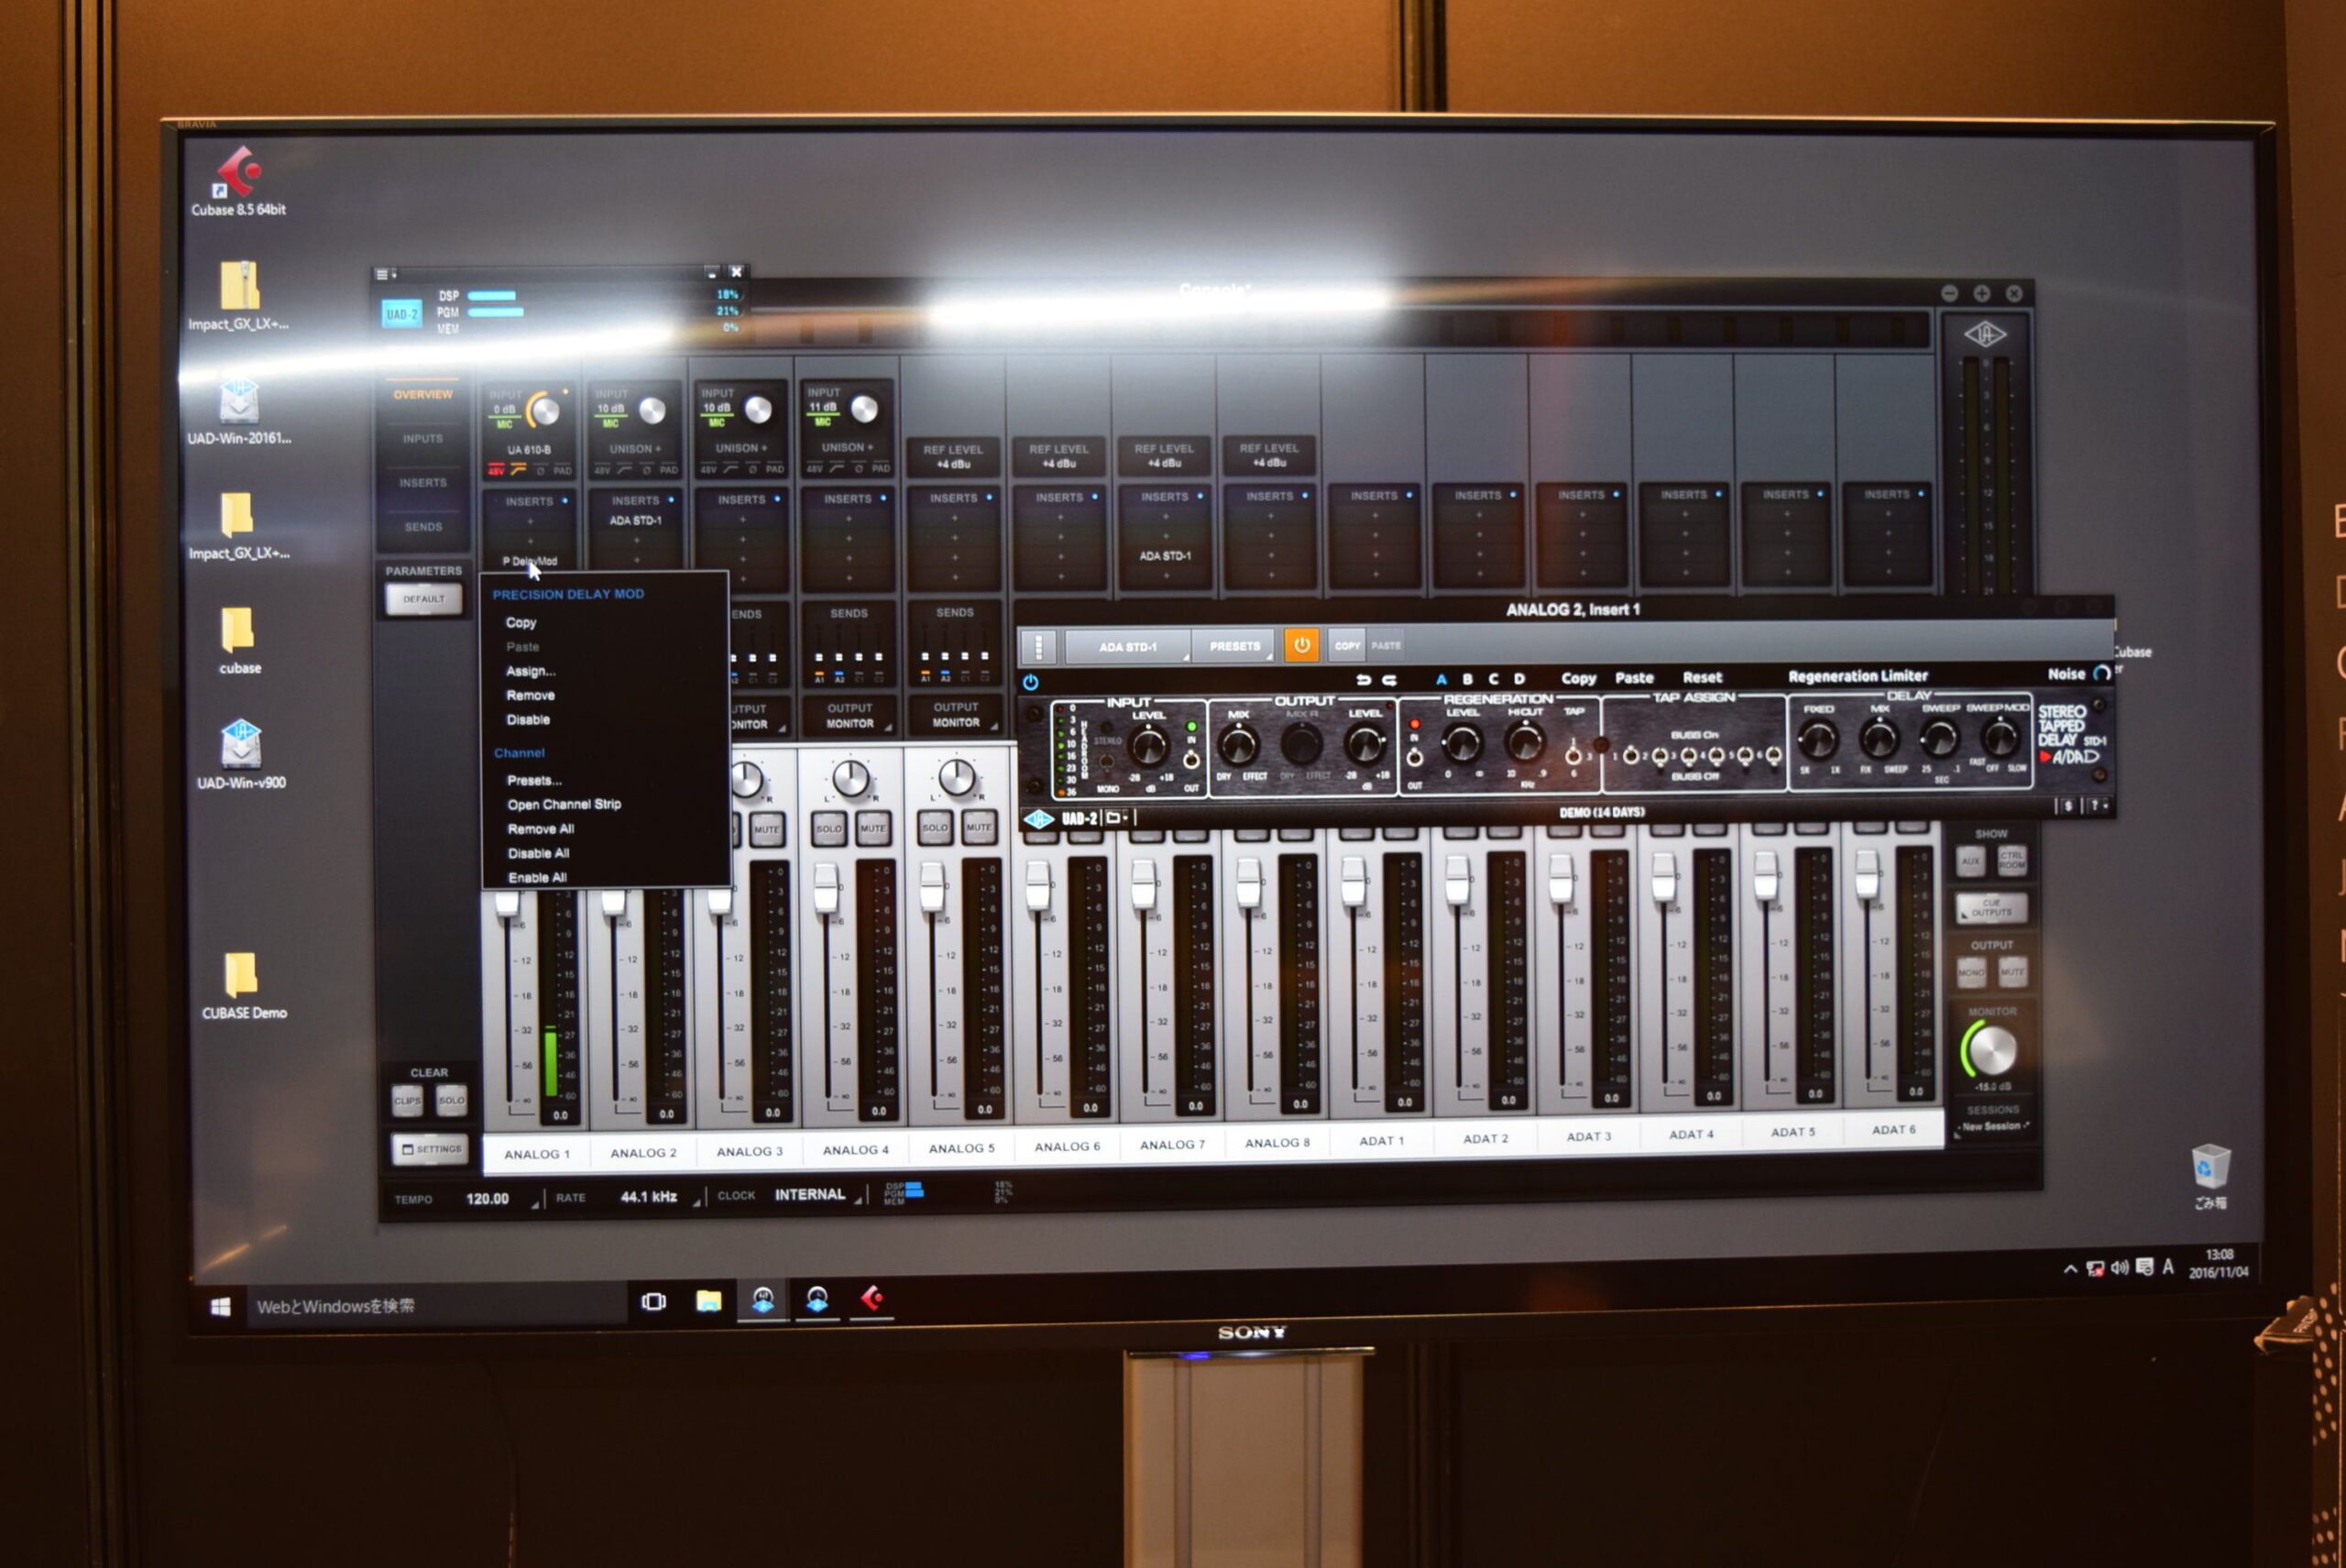Choose Assign... in the context menu
This screenshot has height=1568, width=2346.
530,671
